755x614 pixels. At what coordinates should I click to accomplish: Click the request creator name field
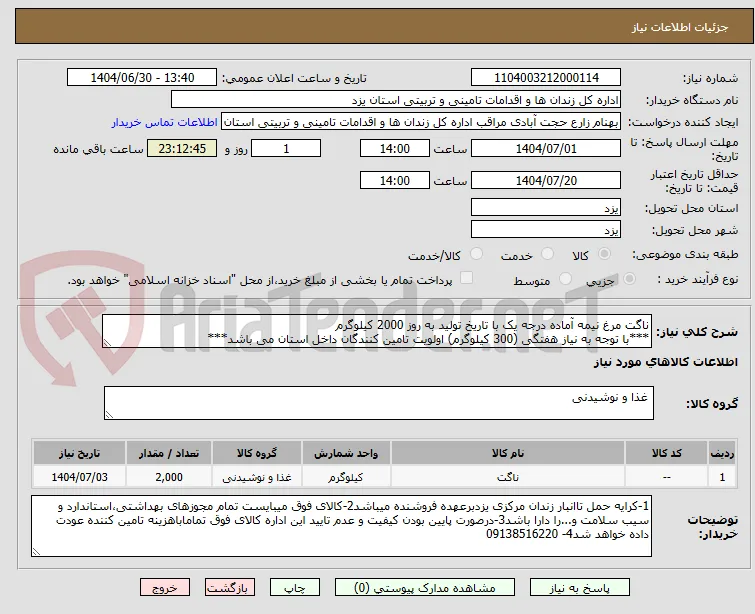pos(421,122)
